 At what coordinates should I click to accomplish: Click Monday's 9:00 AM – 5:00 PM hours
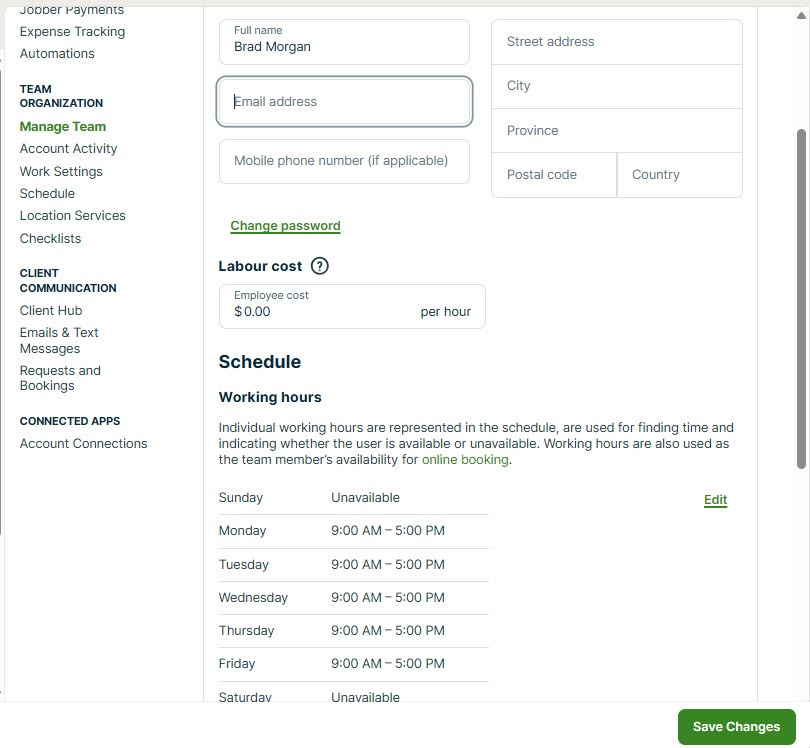(387, 531)
